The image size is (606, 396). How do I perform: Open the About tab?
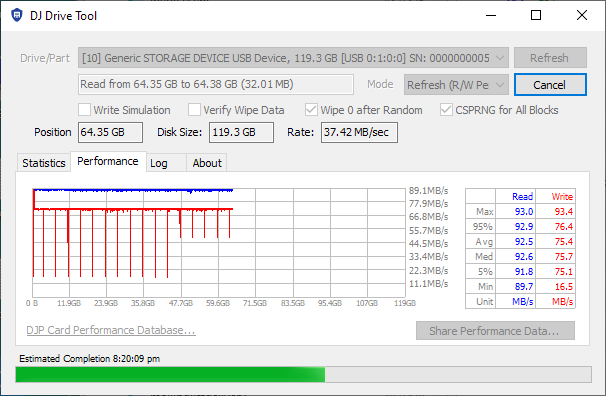coord(207,163)
